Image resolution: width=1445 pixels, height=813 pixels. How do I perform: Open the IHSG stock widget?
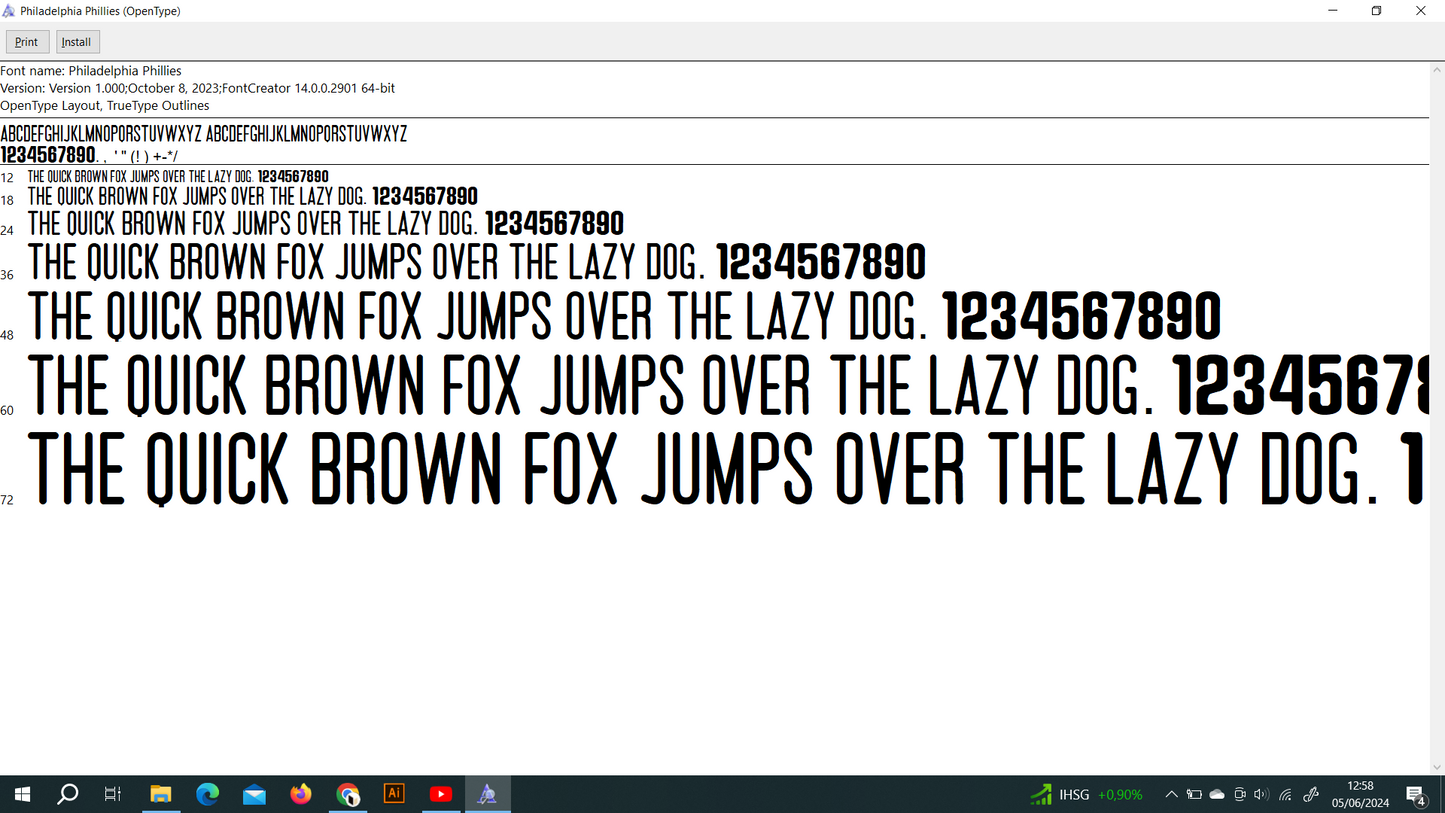[1087, 794]
